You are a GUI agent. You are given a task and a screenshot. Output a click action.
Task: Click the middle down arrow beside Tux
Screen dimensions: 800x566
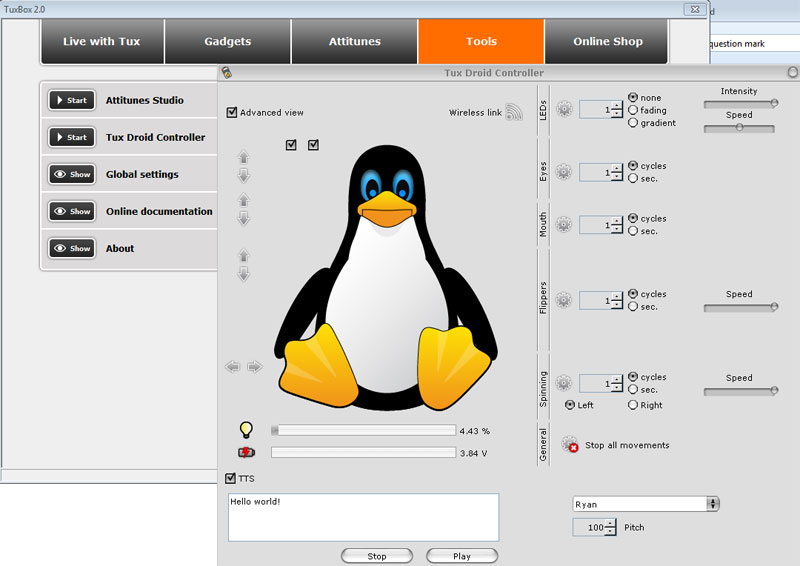244,219
